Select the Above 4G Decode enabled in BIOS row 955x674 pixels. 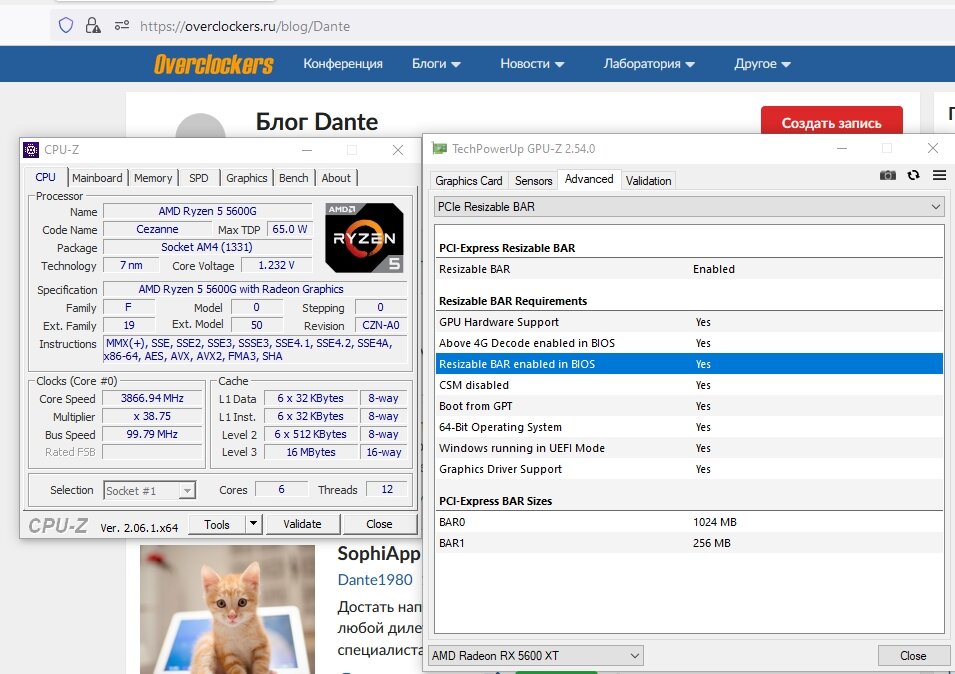click(x=689, y=343)
